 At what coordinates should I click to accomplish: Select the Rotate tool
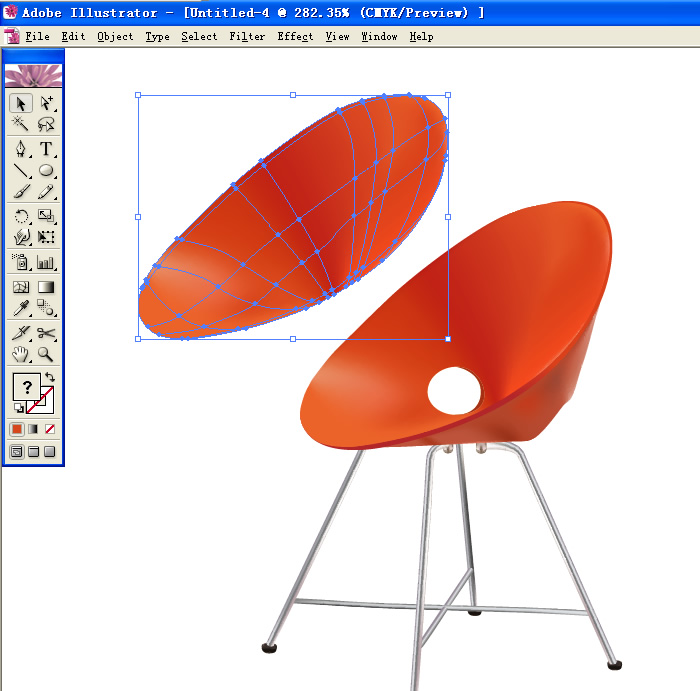point(21,216)
